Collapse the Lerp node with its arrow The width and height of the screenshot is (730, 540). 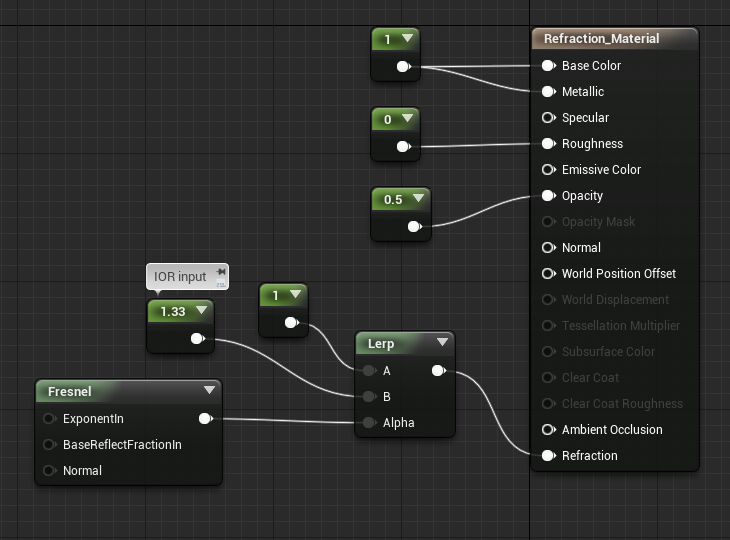pos(442,343)
